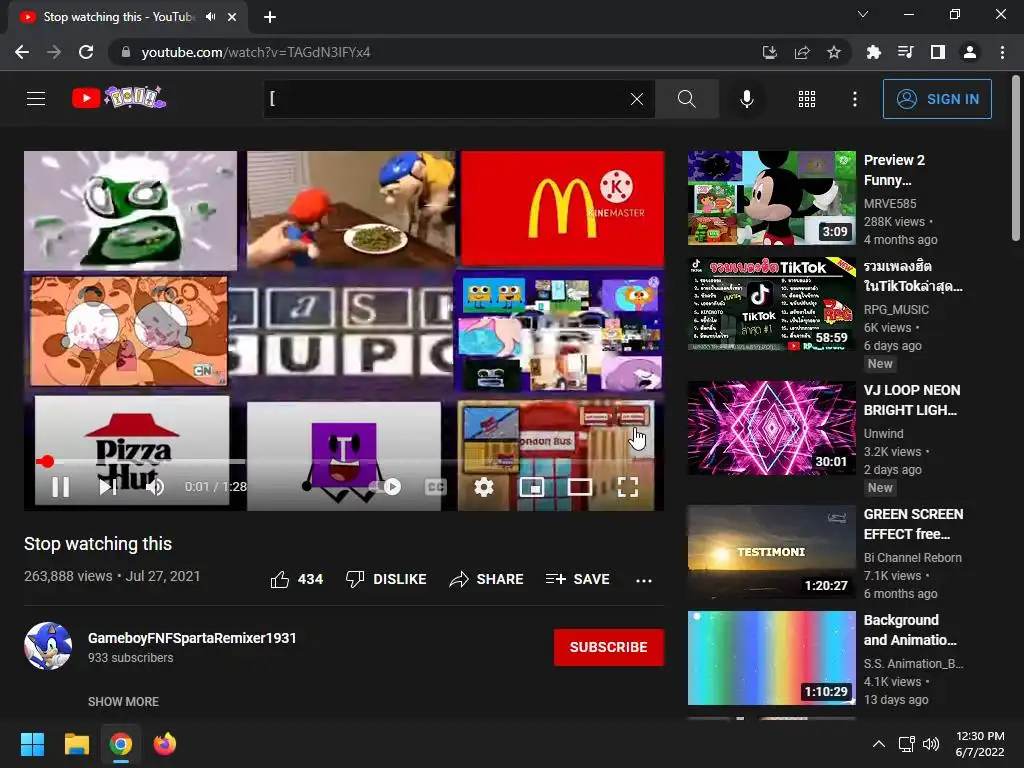Toggle the autoplay switch in player

(x=385, y=487)
